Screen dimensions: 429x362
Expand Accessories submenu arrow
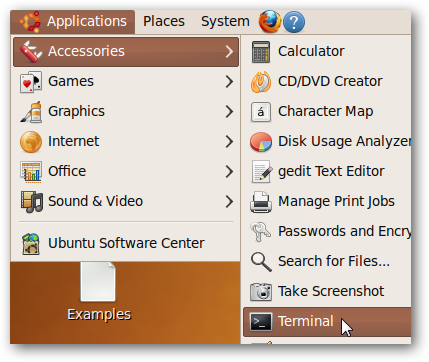tap(229, 51)
